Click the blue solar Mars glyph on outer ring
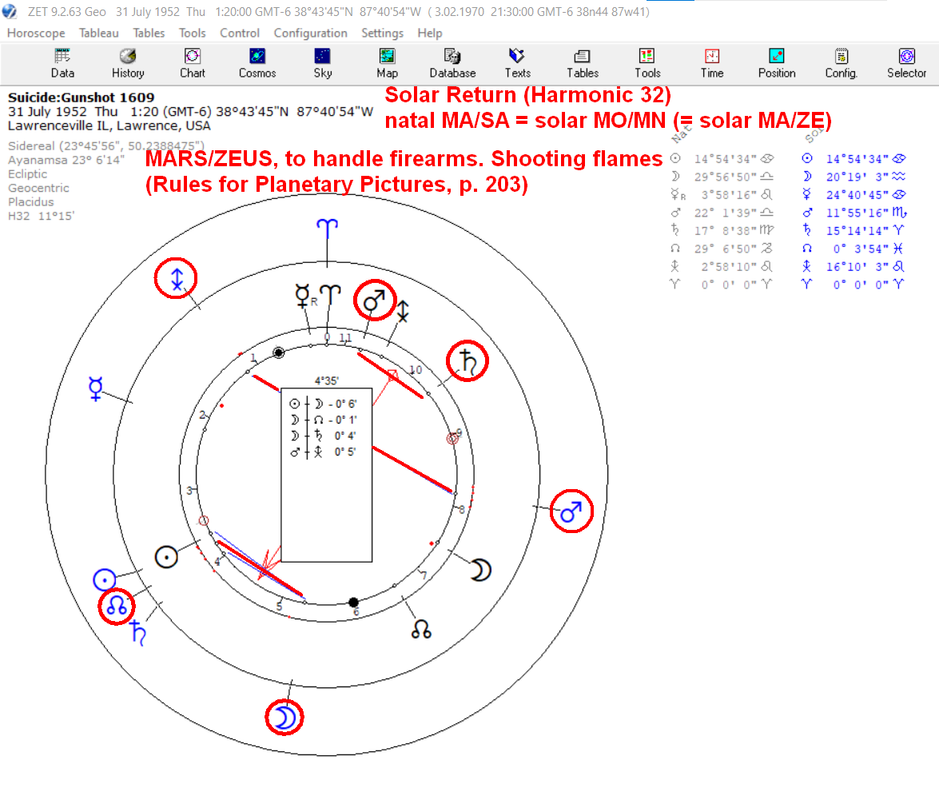 [571, 511]
